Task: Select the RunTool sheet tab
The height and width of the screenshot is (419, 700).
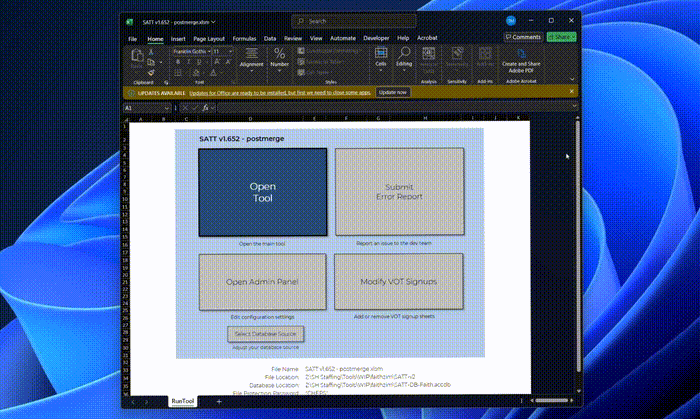Action: (x=183, y=401)
